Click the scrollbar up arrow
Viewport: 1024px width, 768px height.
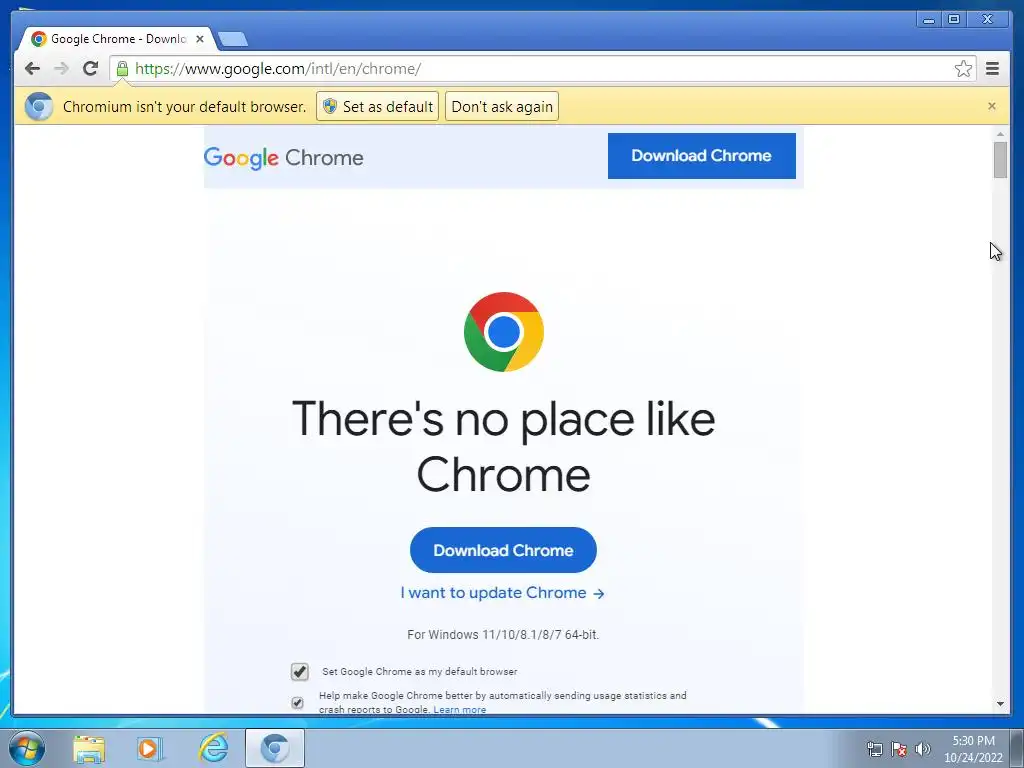click(x=1000, y=134)
